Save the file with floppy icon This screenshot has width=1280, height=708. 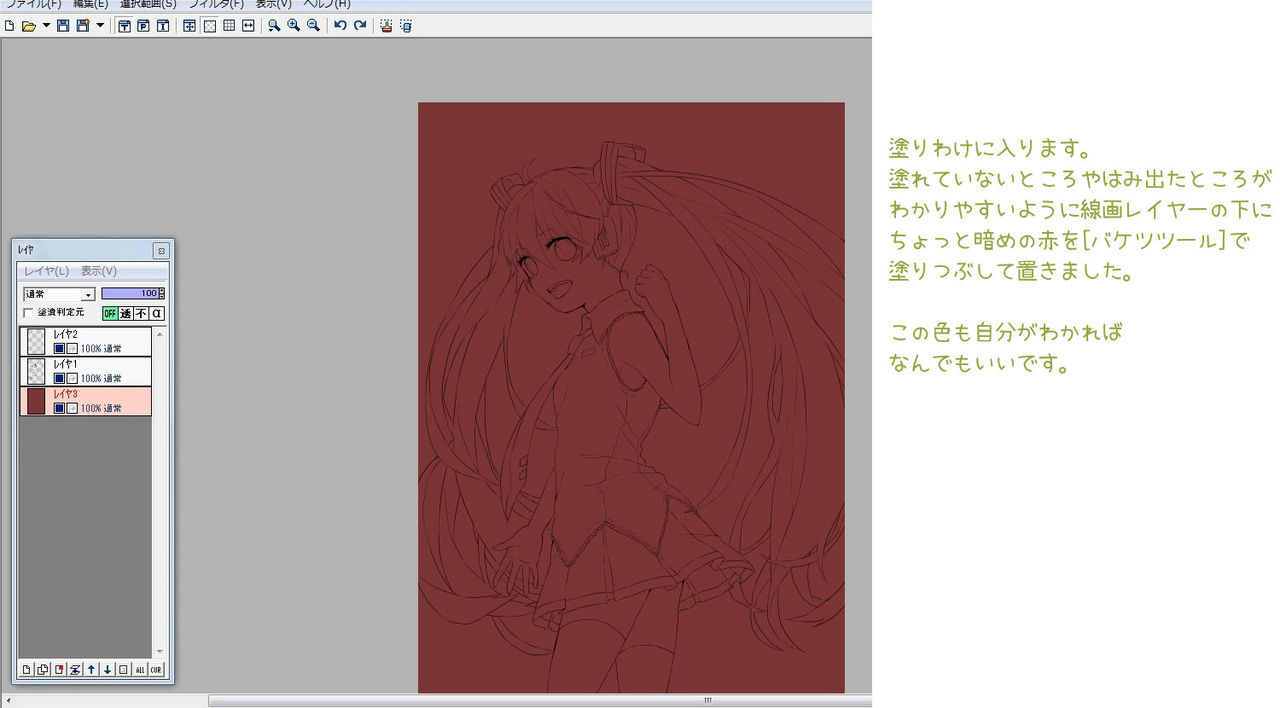(x=63, y=26)
